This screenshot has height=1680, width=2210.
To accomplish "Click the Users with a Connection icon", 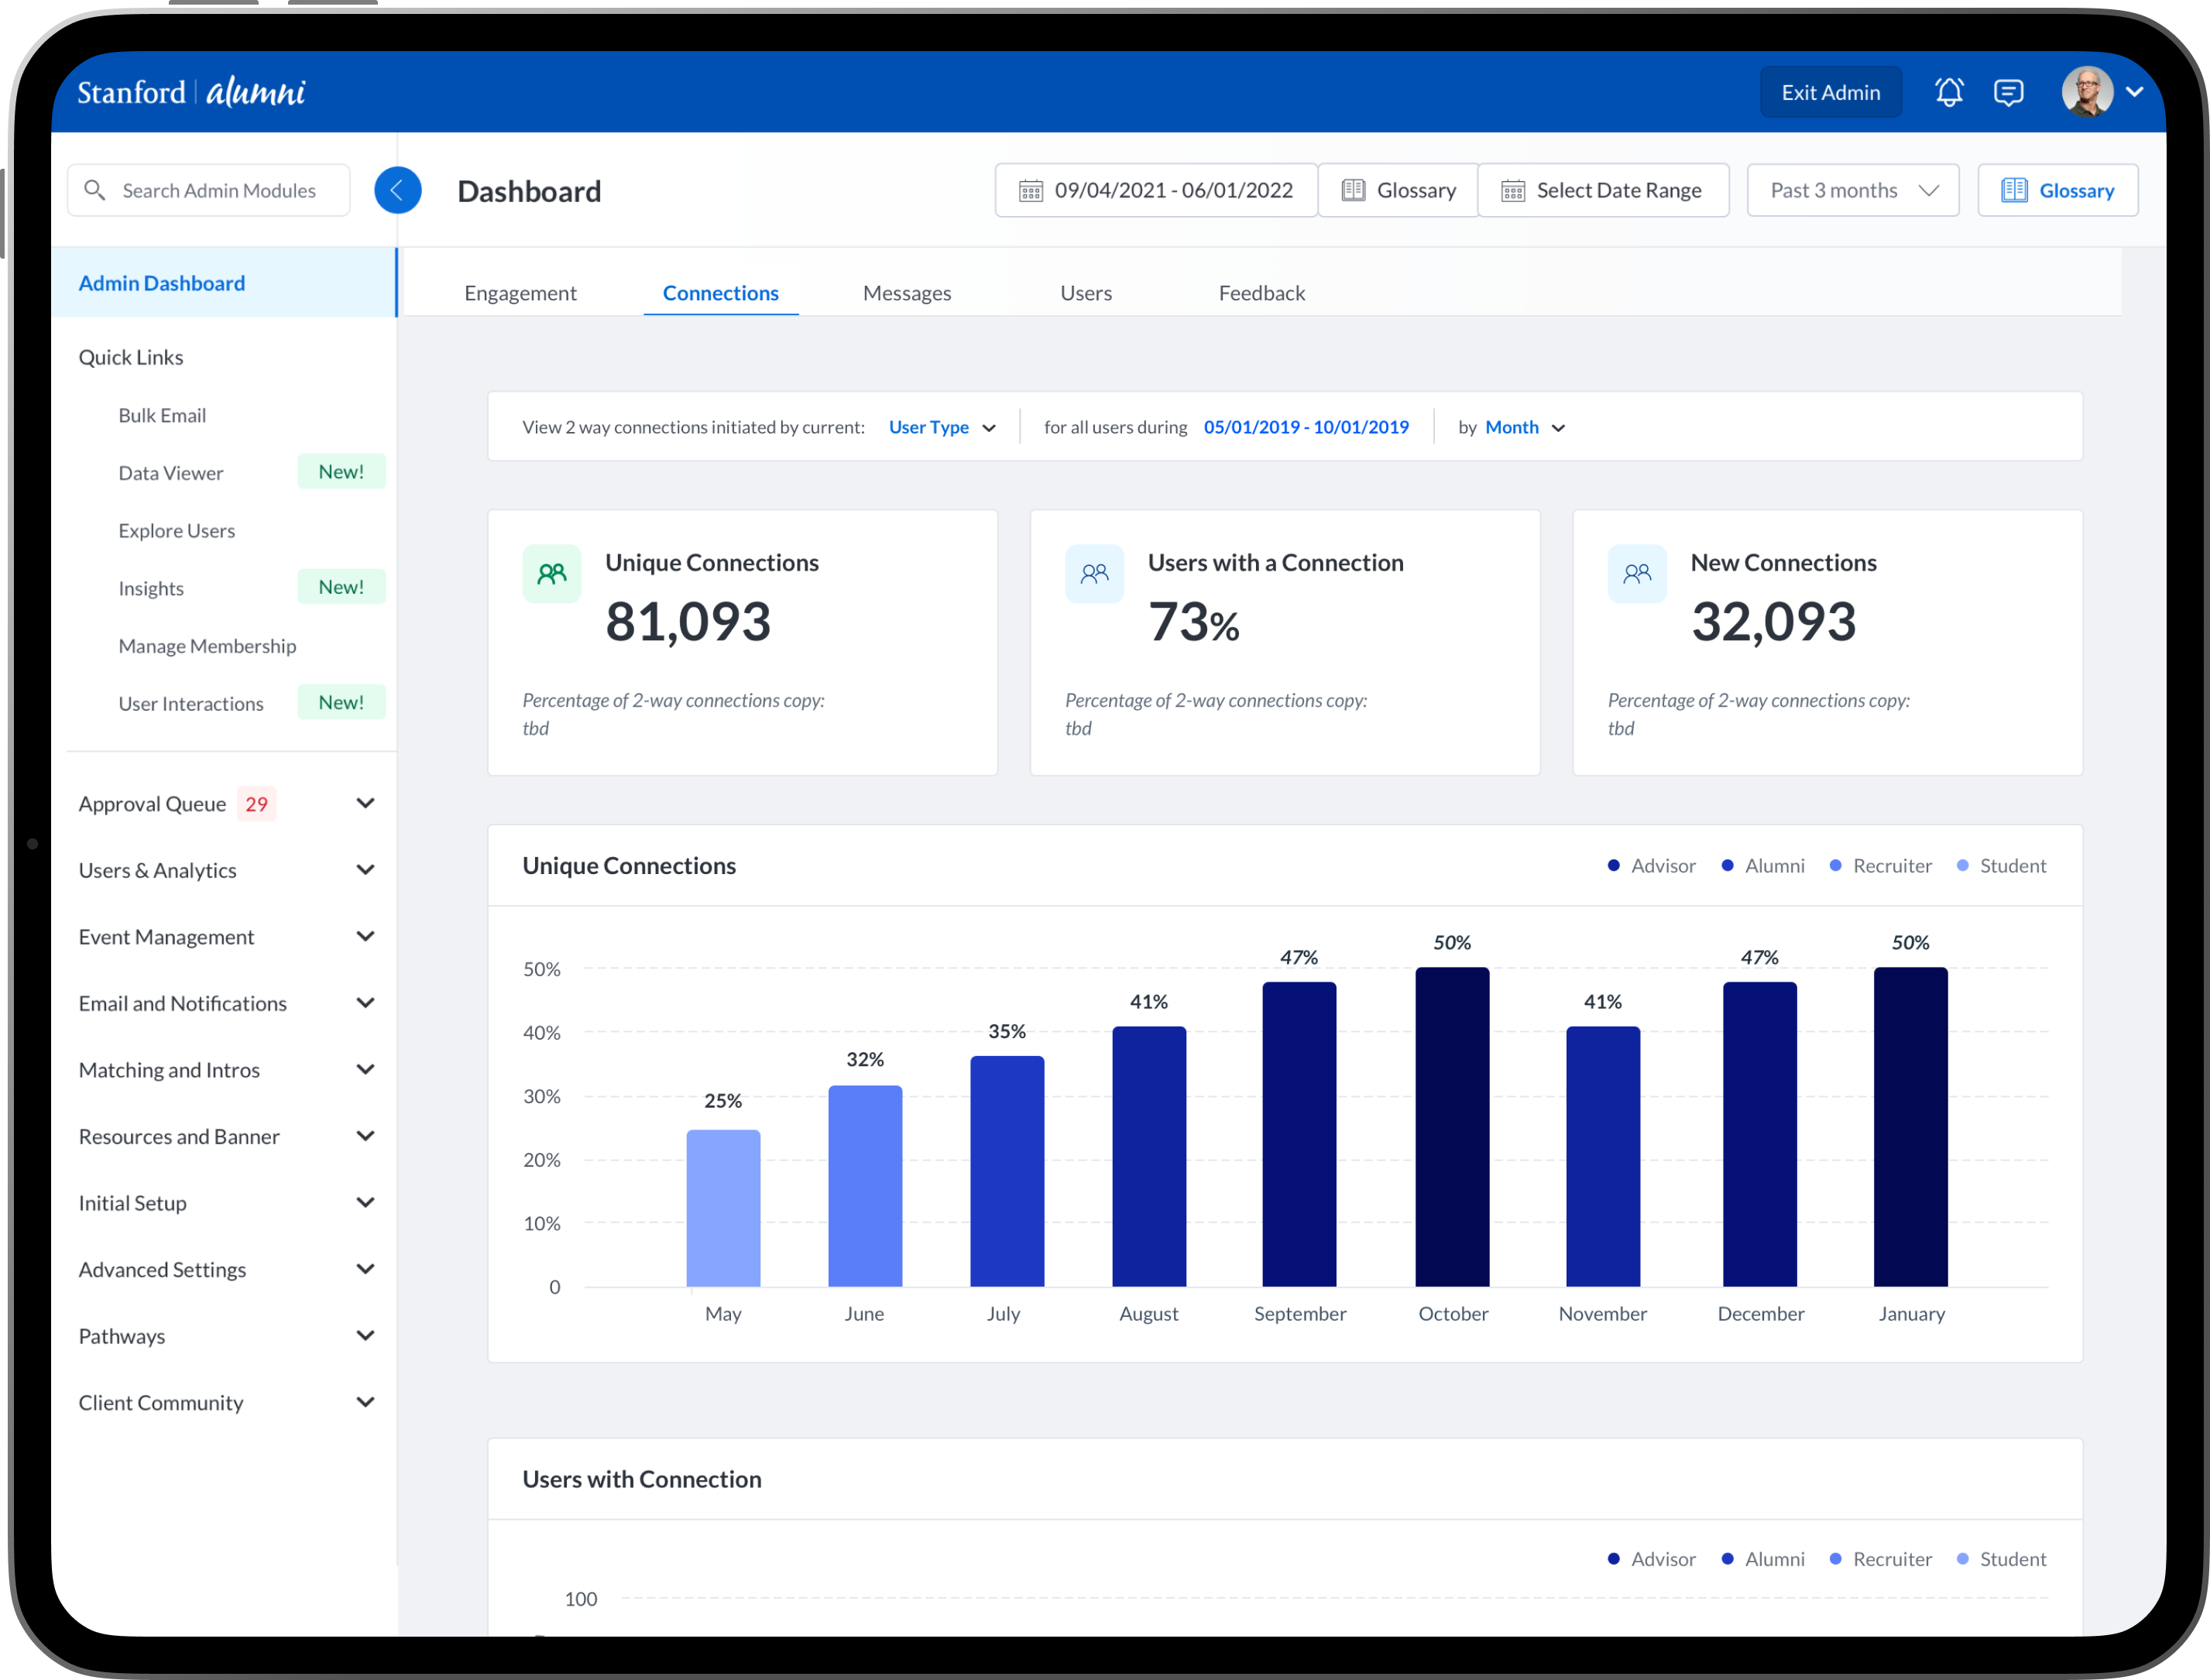I will click(1094, 573).
